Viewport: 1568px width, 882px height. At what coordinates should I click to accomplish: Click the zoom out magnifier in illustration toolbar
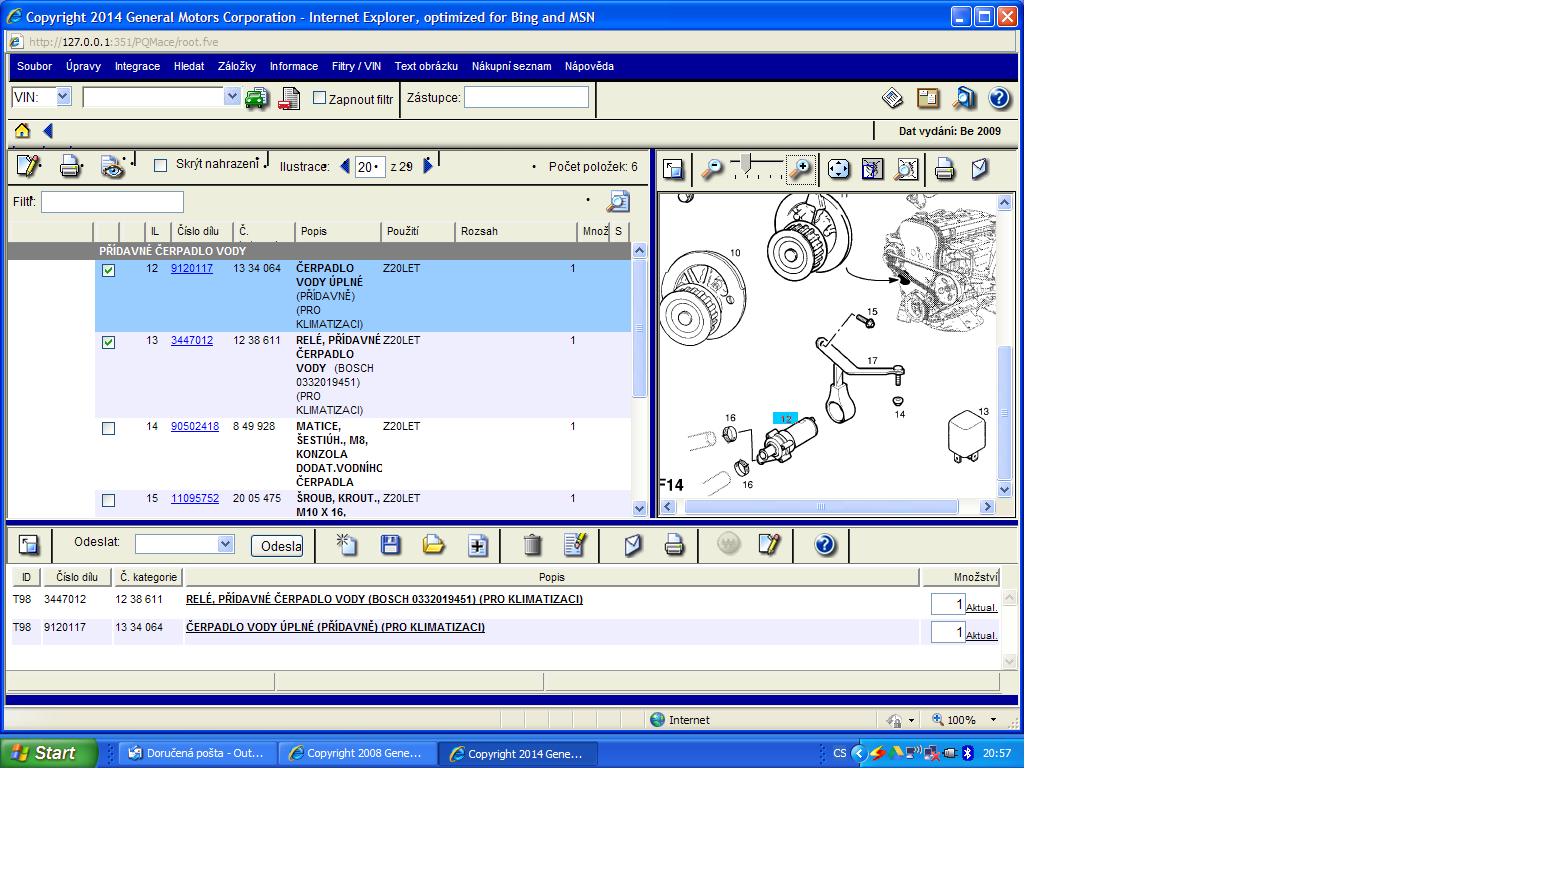711,170
